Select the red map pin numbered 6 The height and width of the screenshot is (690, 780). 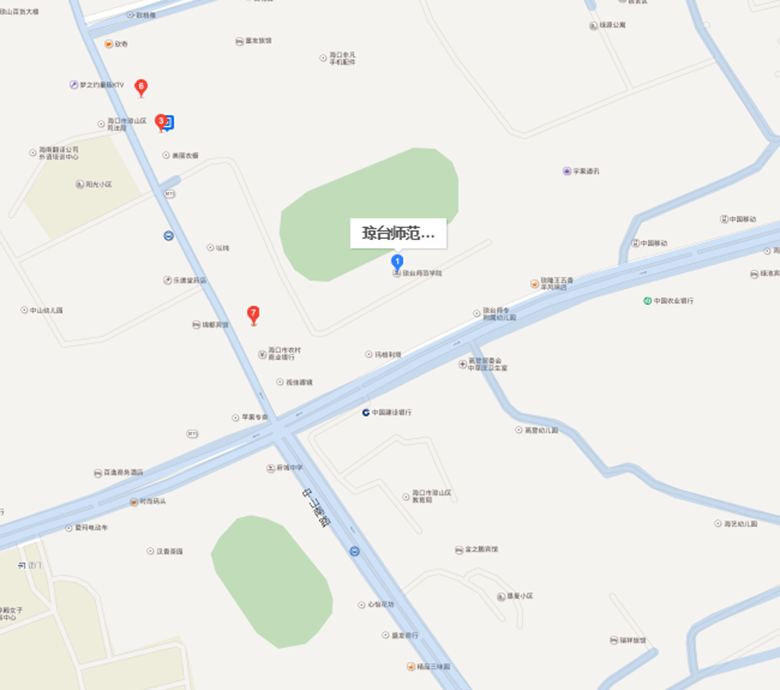click(x=141, y=88)
